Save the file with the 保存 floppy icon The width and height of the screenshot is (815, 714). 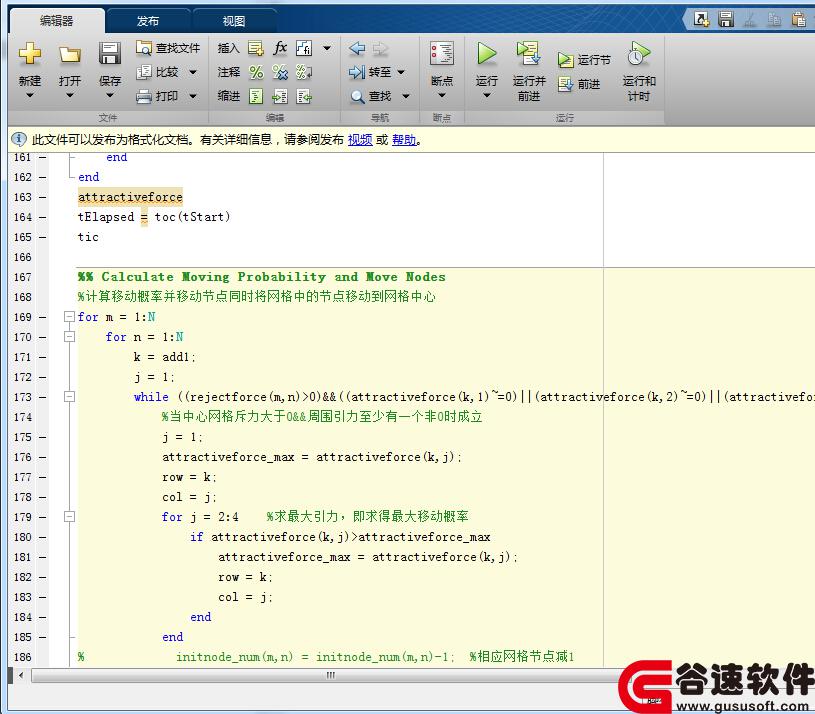pyautogui.click(x=110, y=54)
